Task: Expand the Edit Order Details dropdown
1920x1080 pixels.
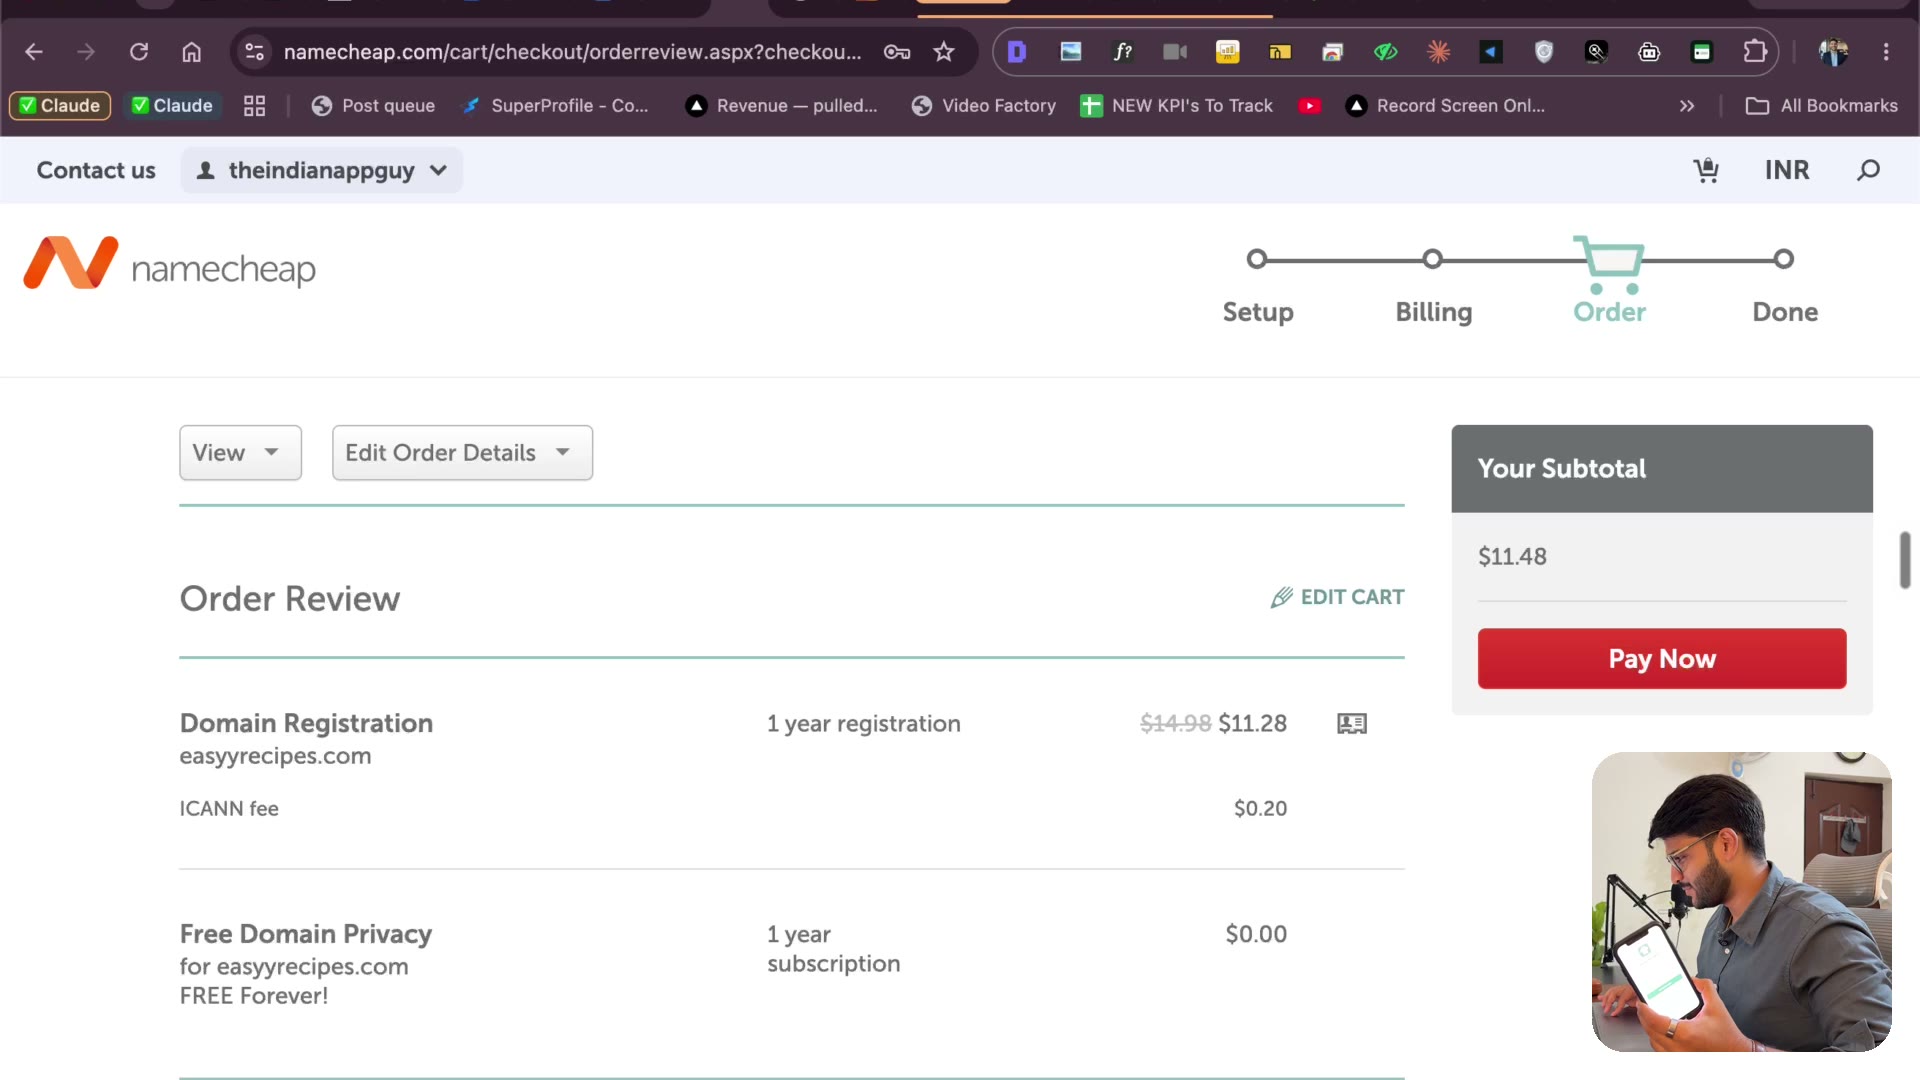Action: [462, 453]
